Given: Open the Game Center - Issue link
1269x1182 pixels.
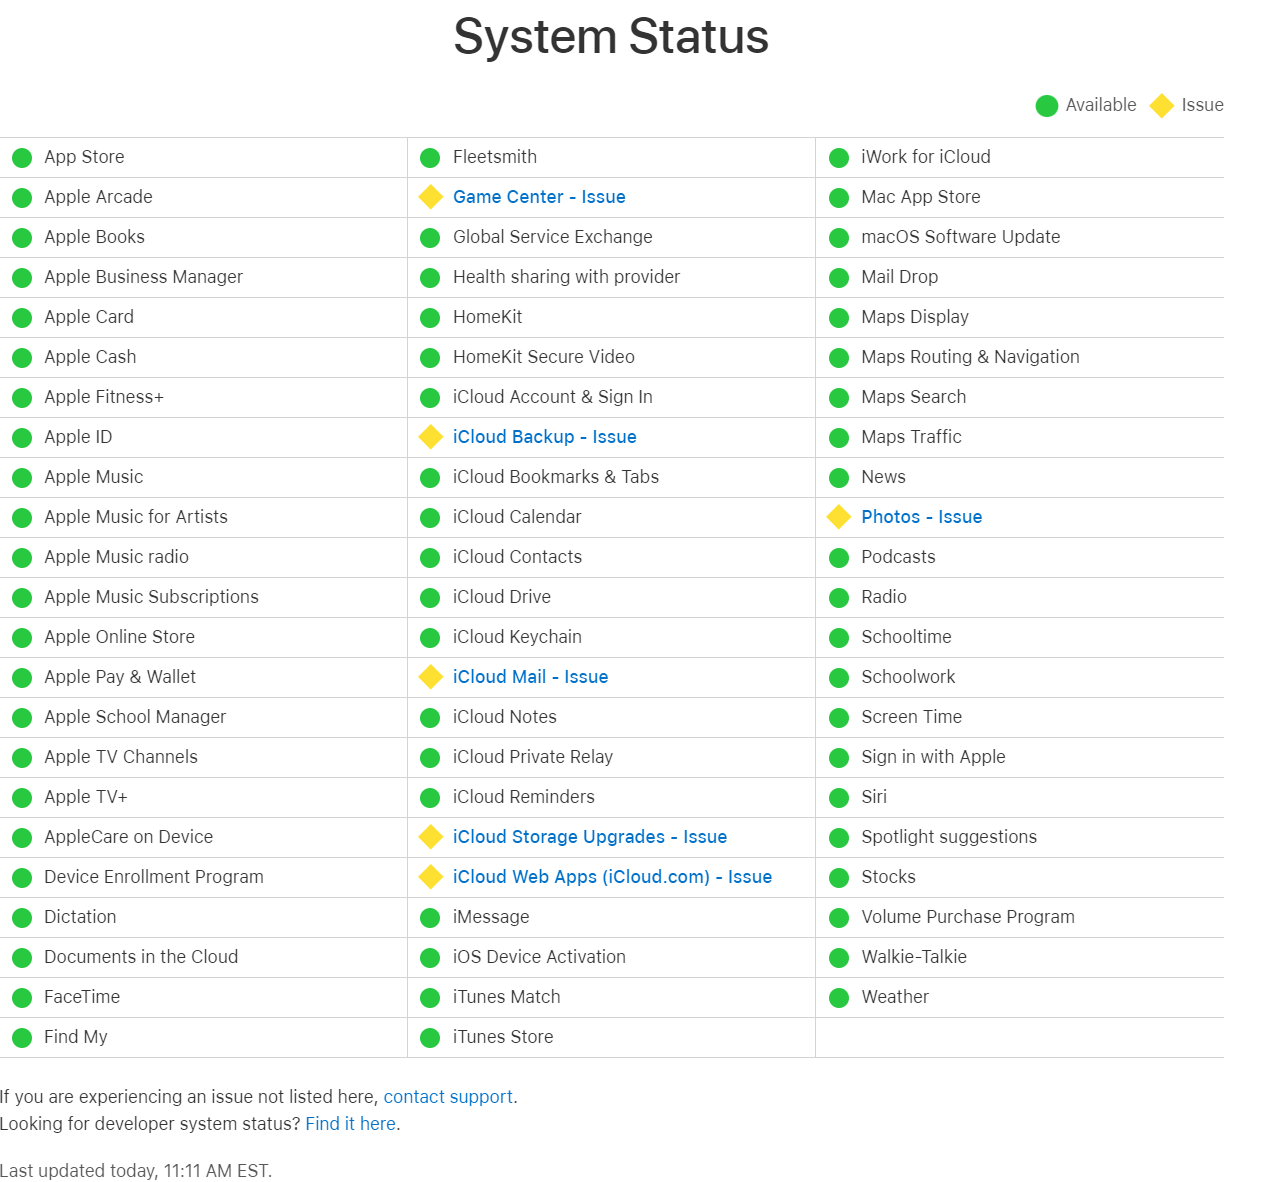Looking at the screenshot, I should click(539, 197).
